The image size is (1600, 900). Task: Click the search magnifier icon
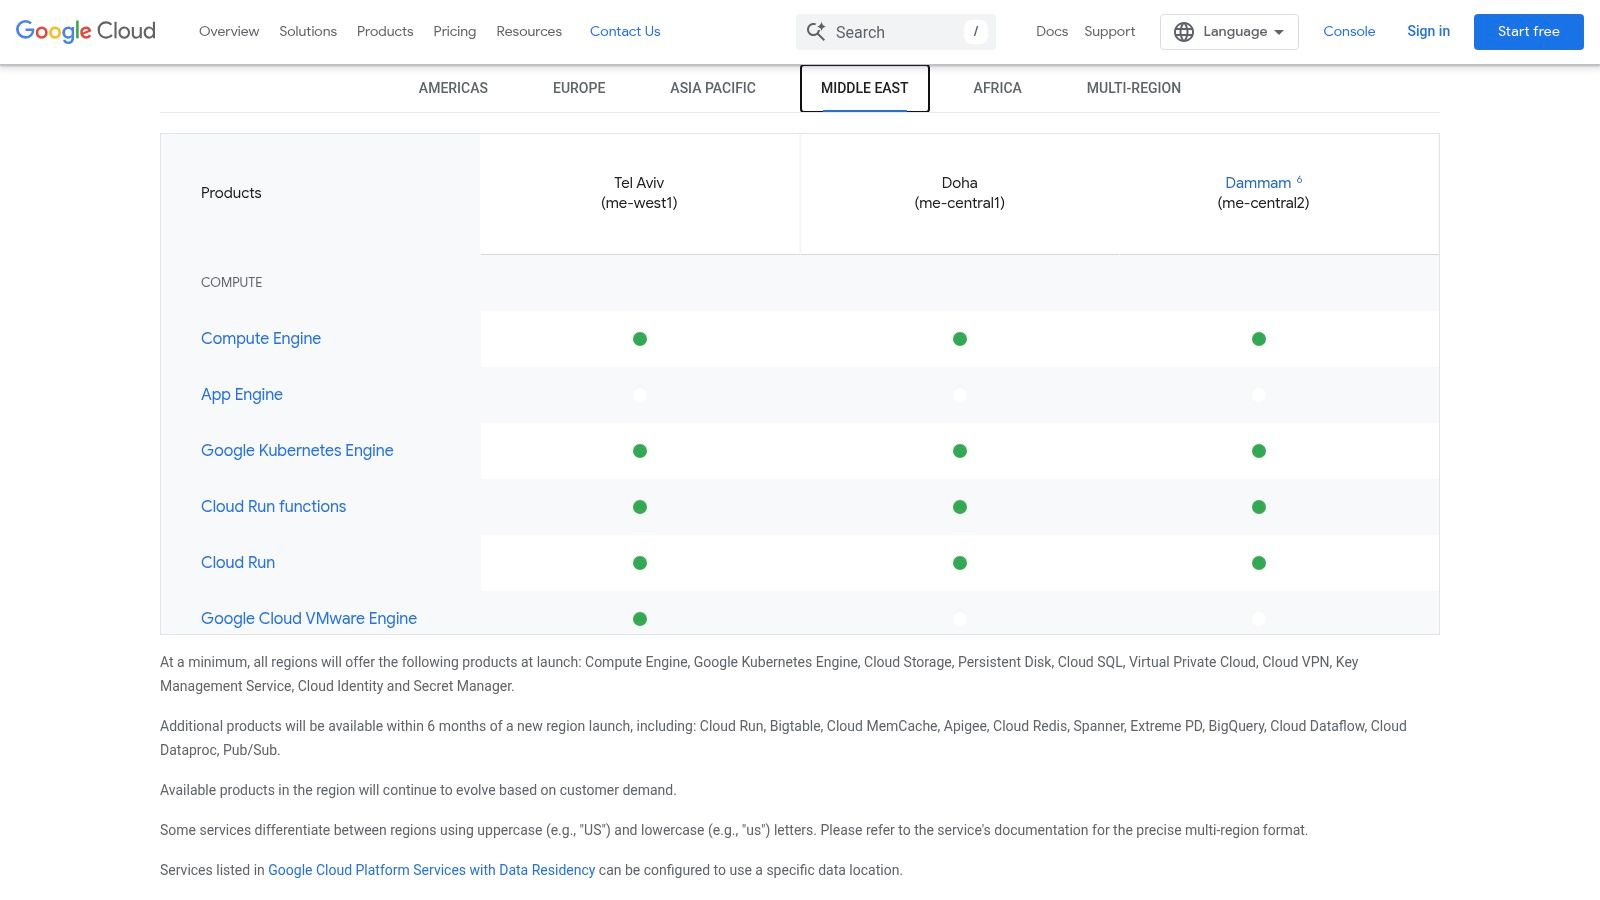point(816,31)
